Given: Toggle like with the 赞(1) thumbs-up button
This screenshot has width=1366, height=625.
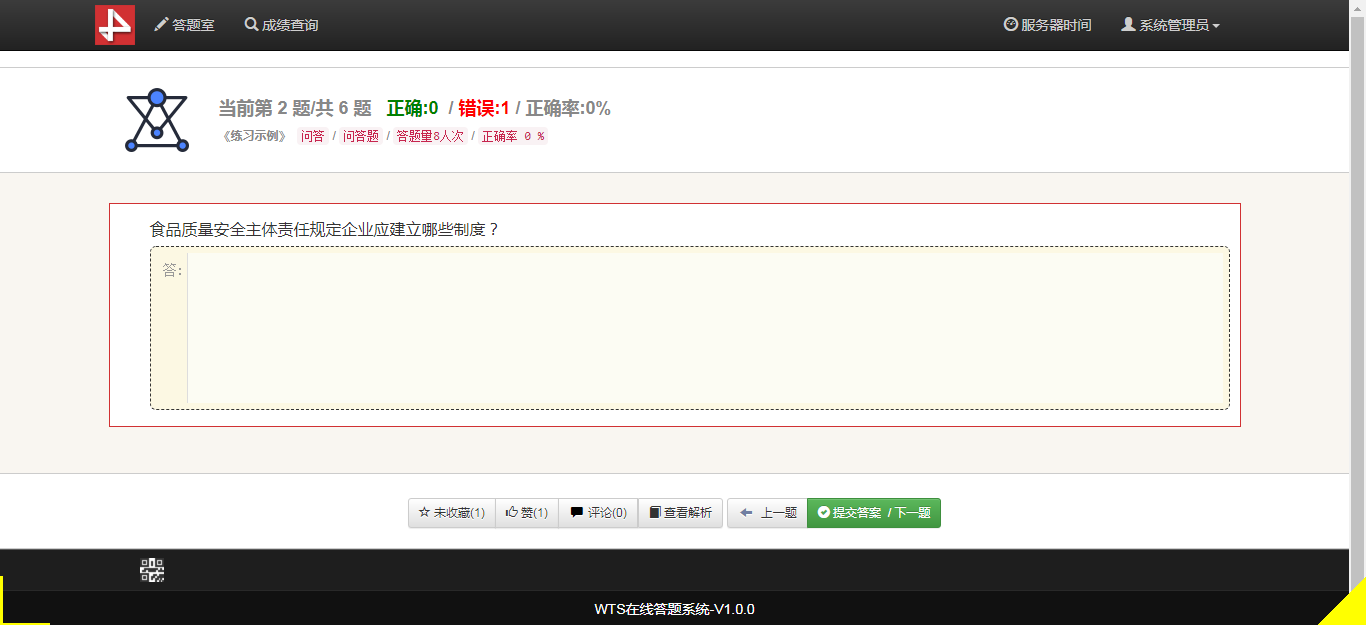Looking at the screenshot, I should [526, 513].
